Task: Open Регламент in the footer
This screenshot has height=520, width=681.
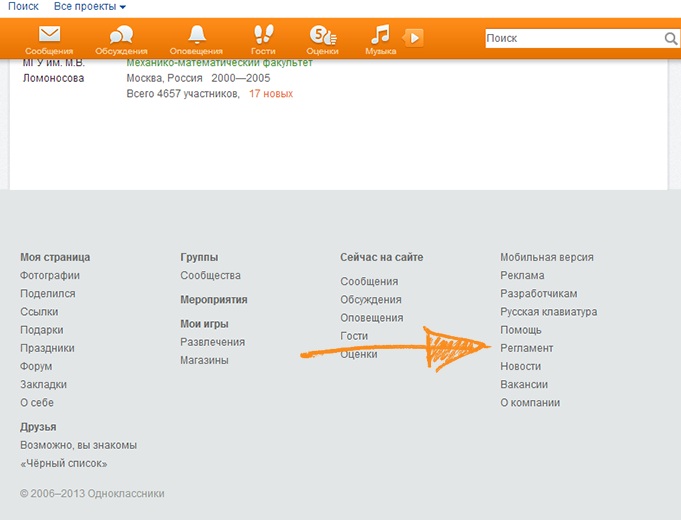Action: [x=526, y=348]
